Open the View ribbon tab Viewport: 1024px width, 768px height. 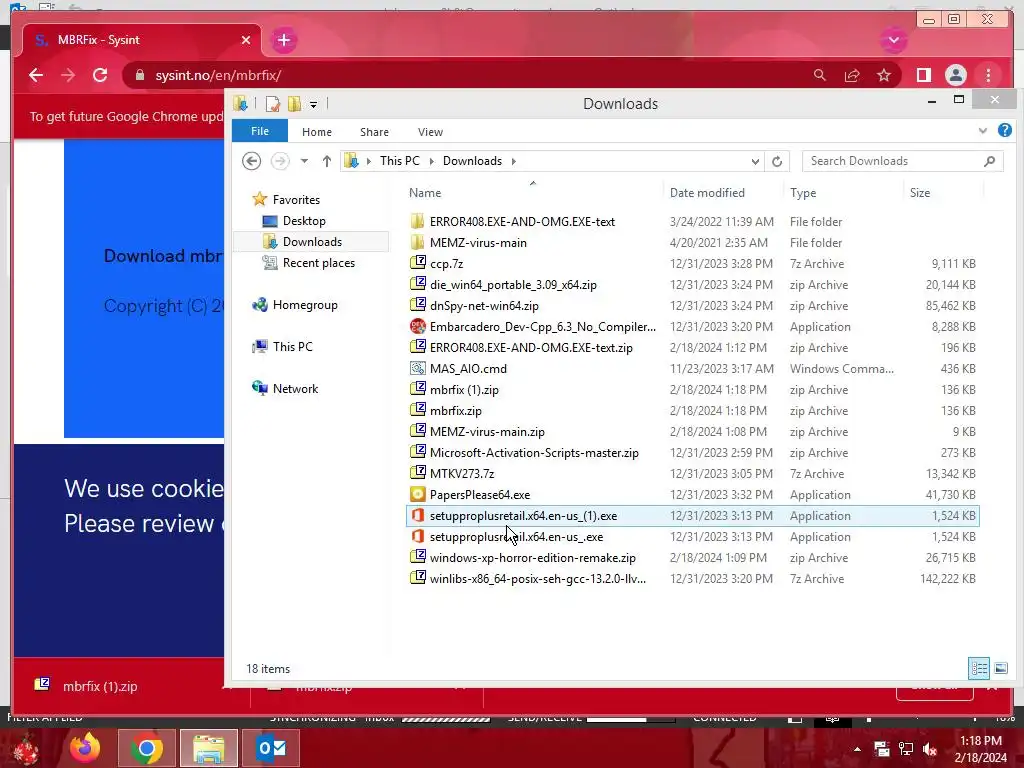430,132
